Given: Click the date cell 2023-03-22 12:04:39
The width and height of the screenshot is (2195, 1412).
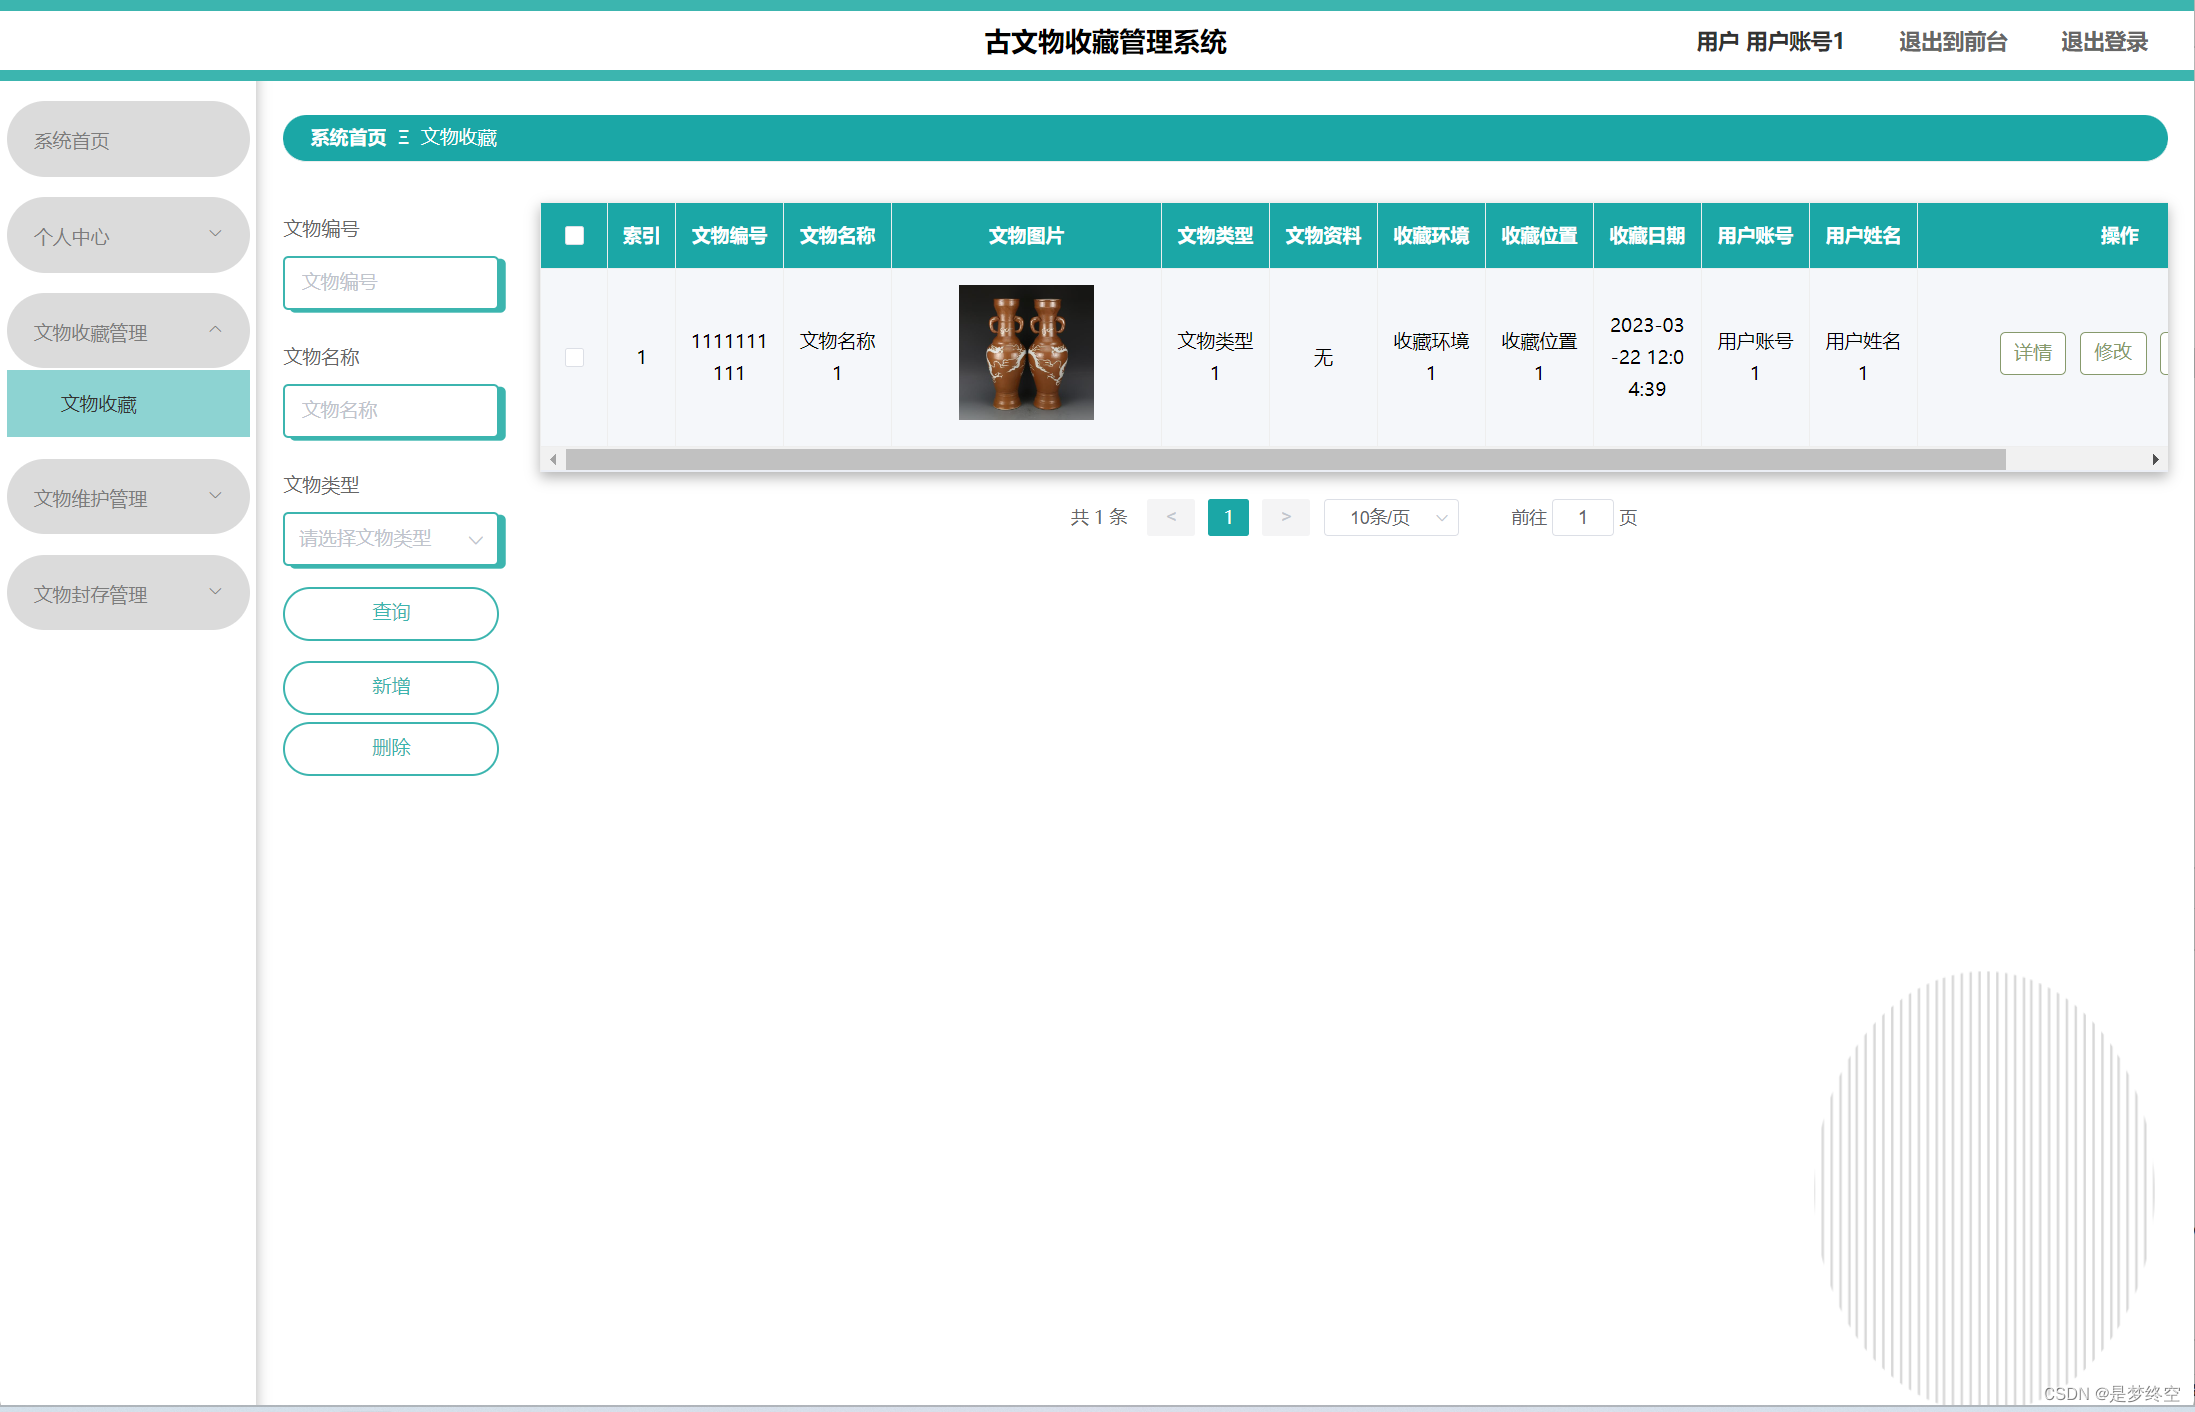Looking at the screenshot, I should tap(1647, 357).
